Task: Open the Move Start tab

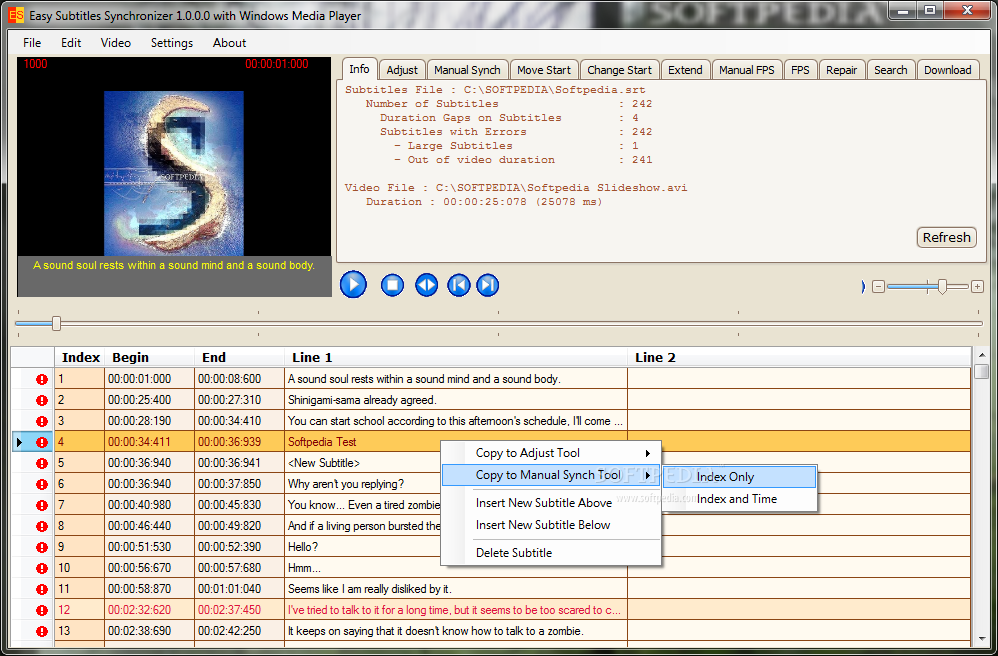Action: (544, 70)
